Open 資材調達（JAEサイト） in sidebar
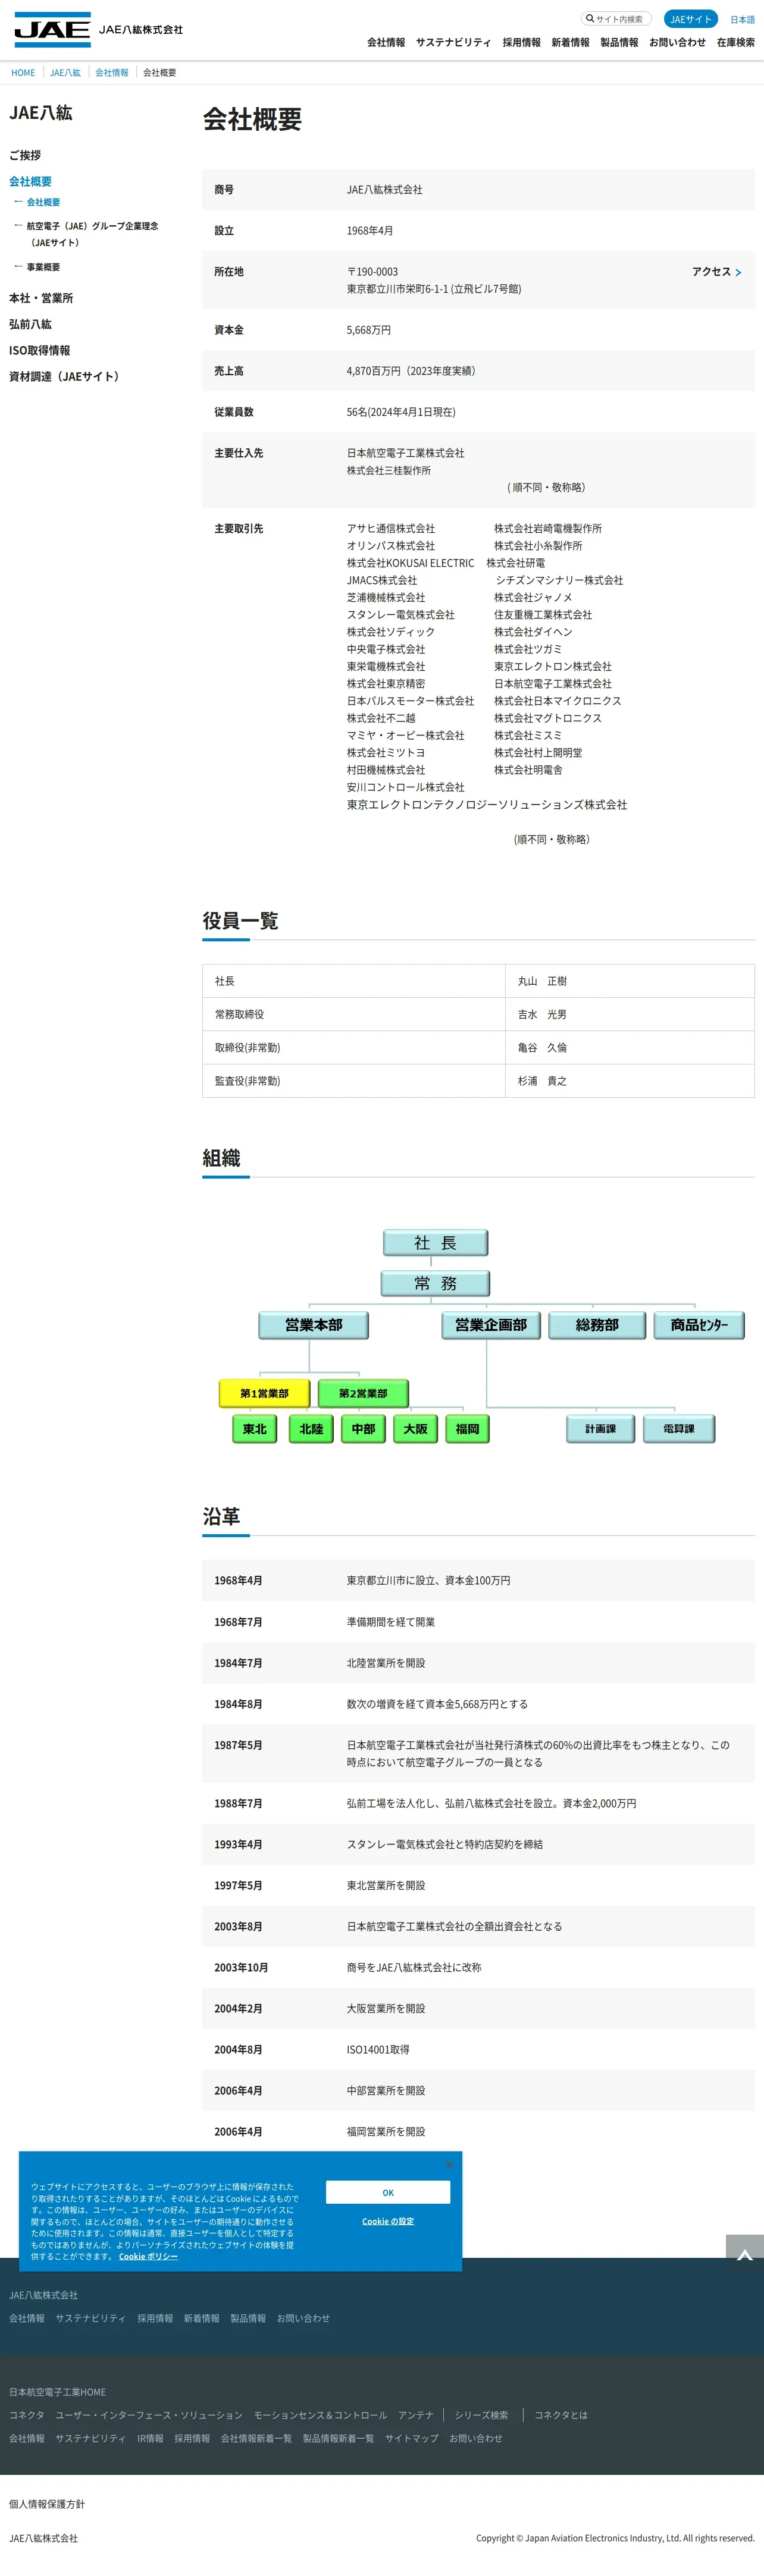The height and width of the screenshot is (2576, 764). [x=66, y=376]
